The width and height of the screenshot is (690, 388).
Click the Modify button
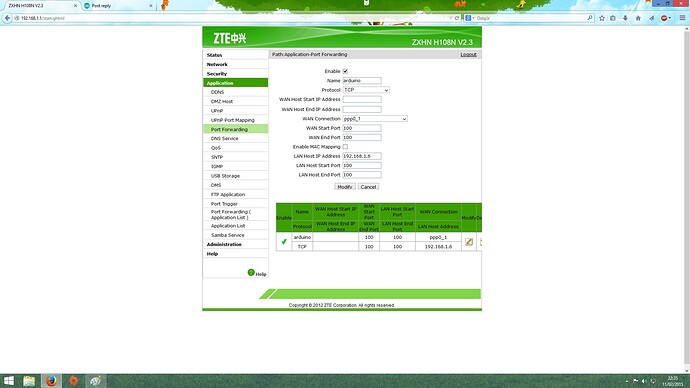pos(345,187)
